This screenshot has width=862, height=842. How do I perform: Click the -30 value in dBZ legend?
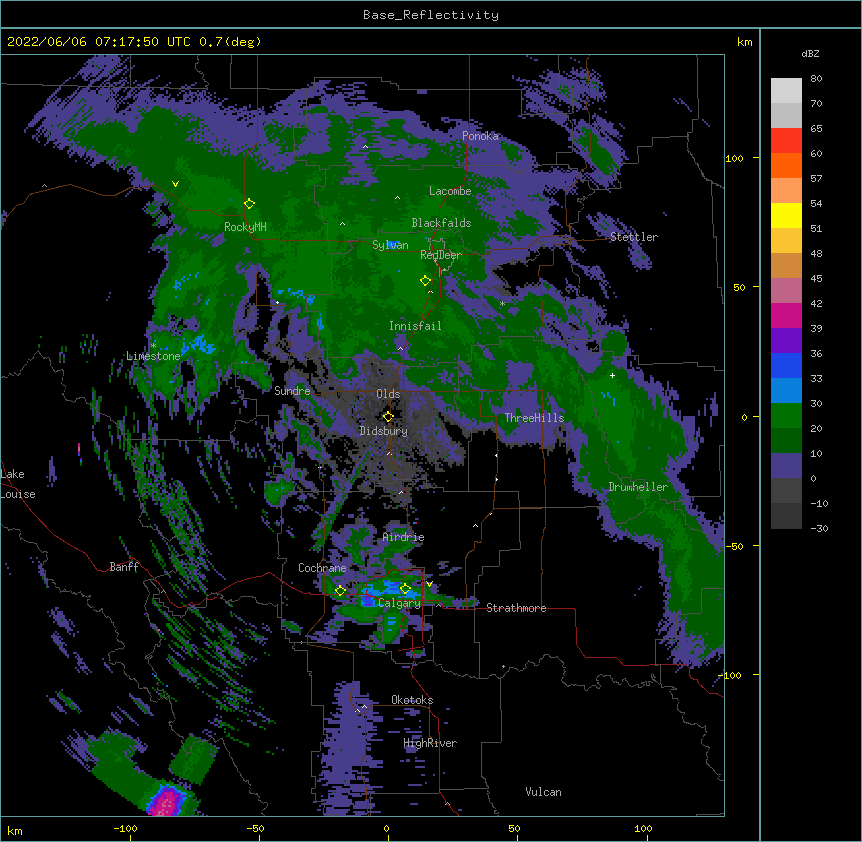point(819,528)
